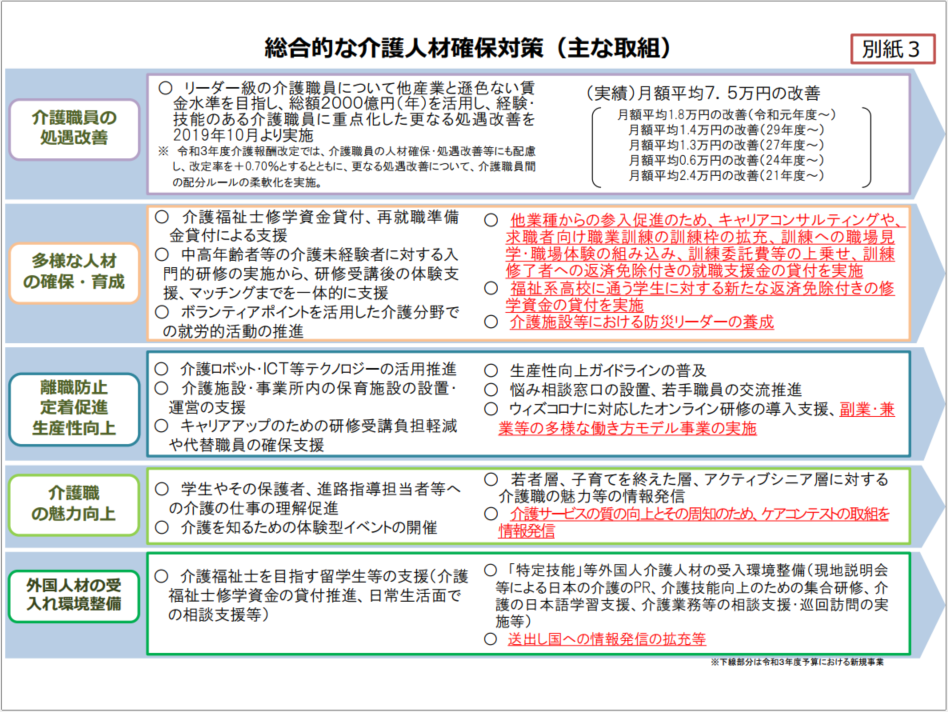948x712 pixels.
Task: Open the underlined 副業・兼業 text
Action: tap(866, 409)
